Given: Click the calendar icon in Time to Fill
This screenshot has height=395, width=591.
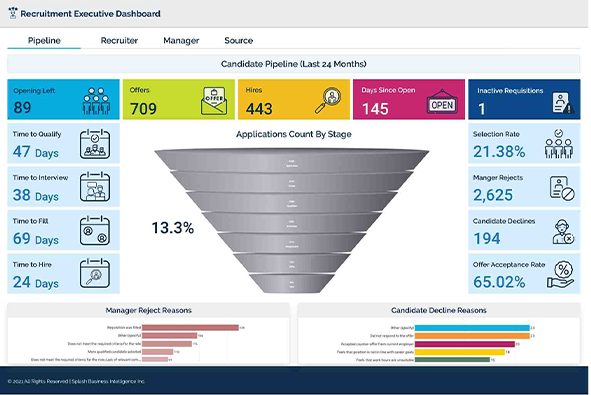Looking at the screenshot, I should (x=95, y=230).
